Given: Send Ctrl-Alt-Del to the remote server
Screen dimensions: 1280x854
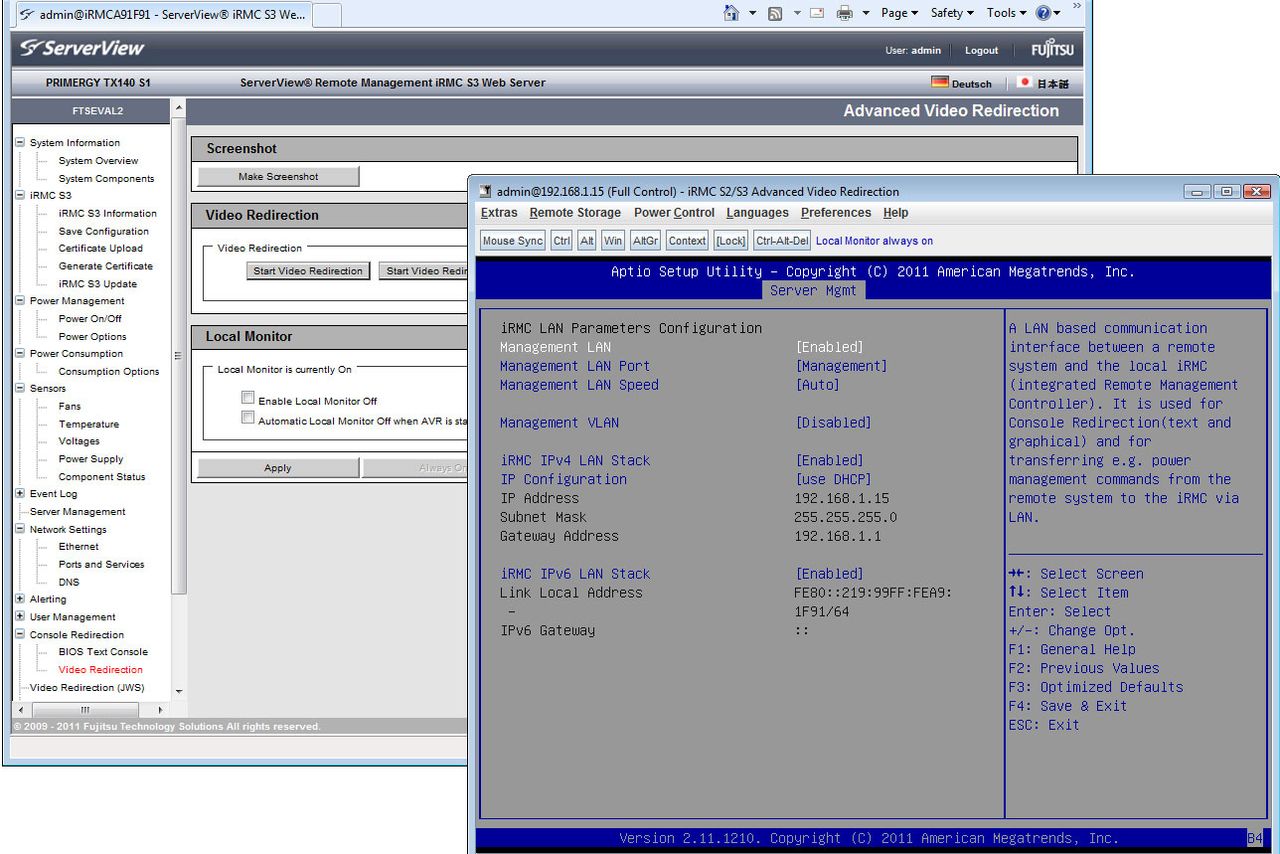Looking at the screenshot, I should point(782,241).
